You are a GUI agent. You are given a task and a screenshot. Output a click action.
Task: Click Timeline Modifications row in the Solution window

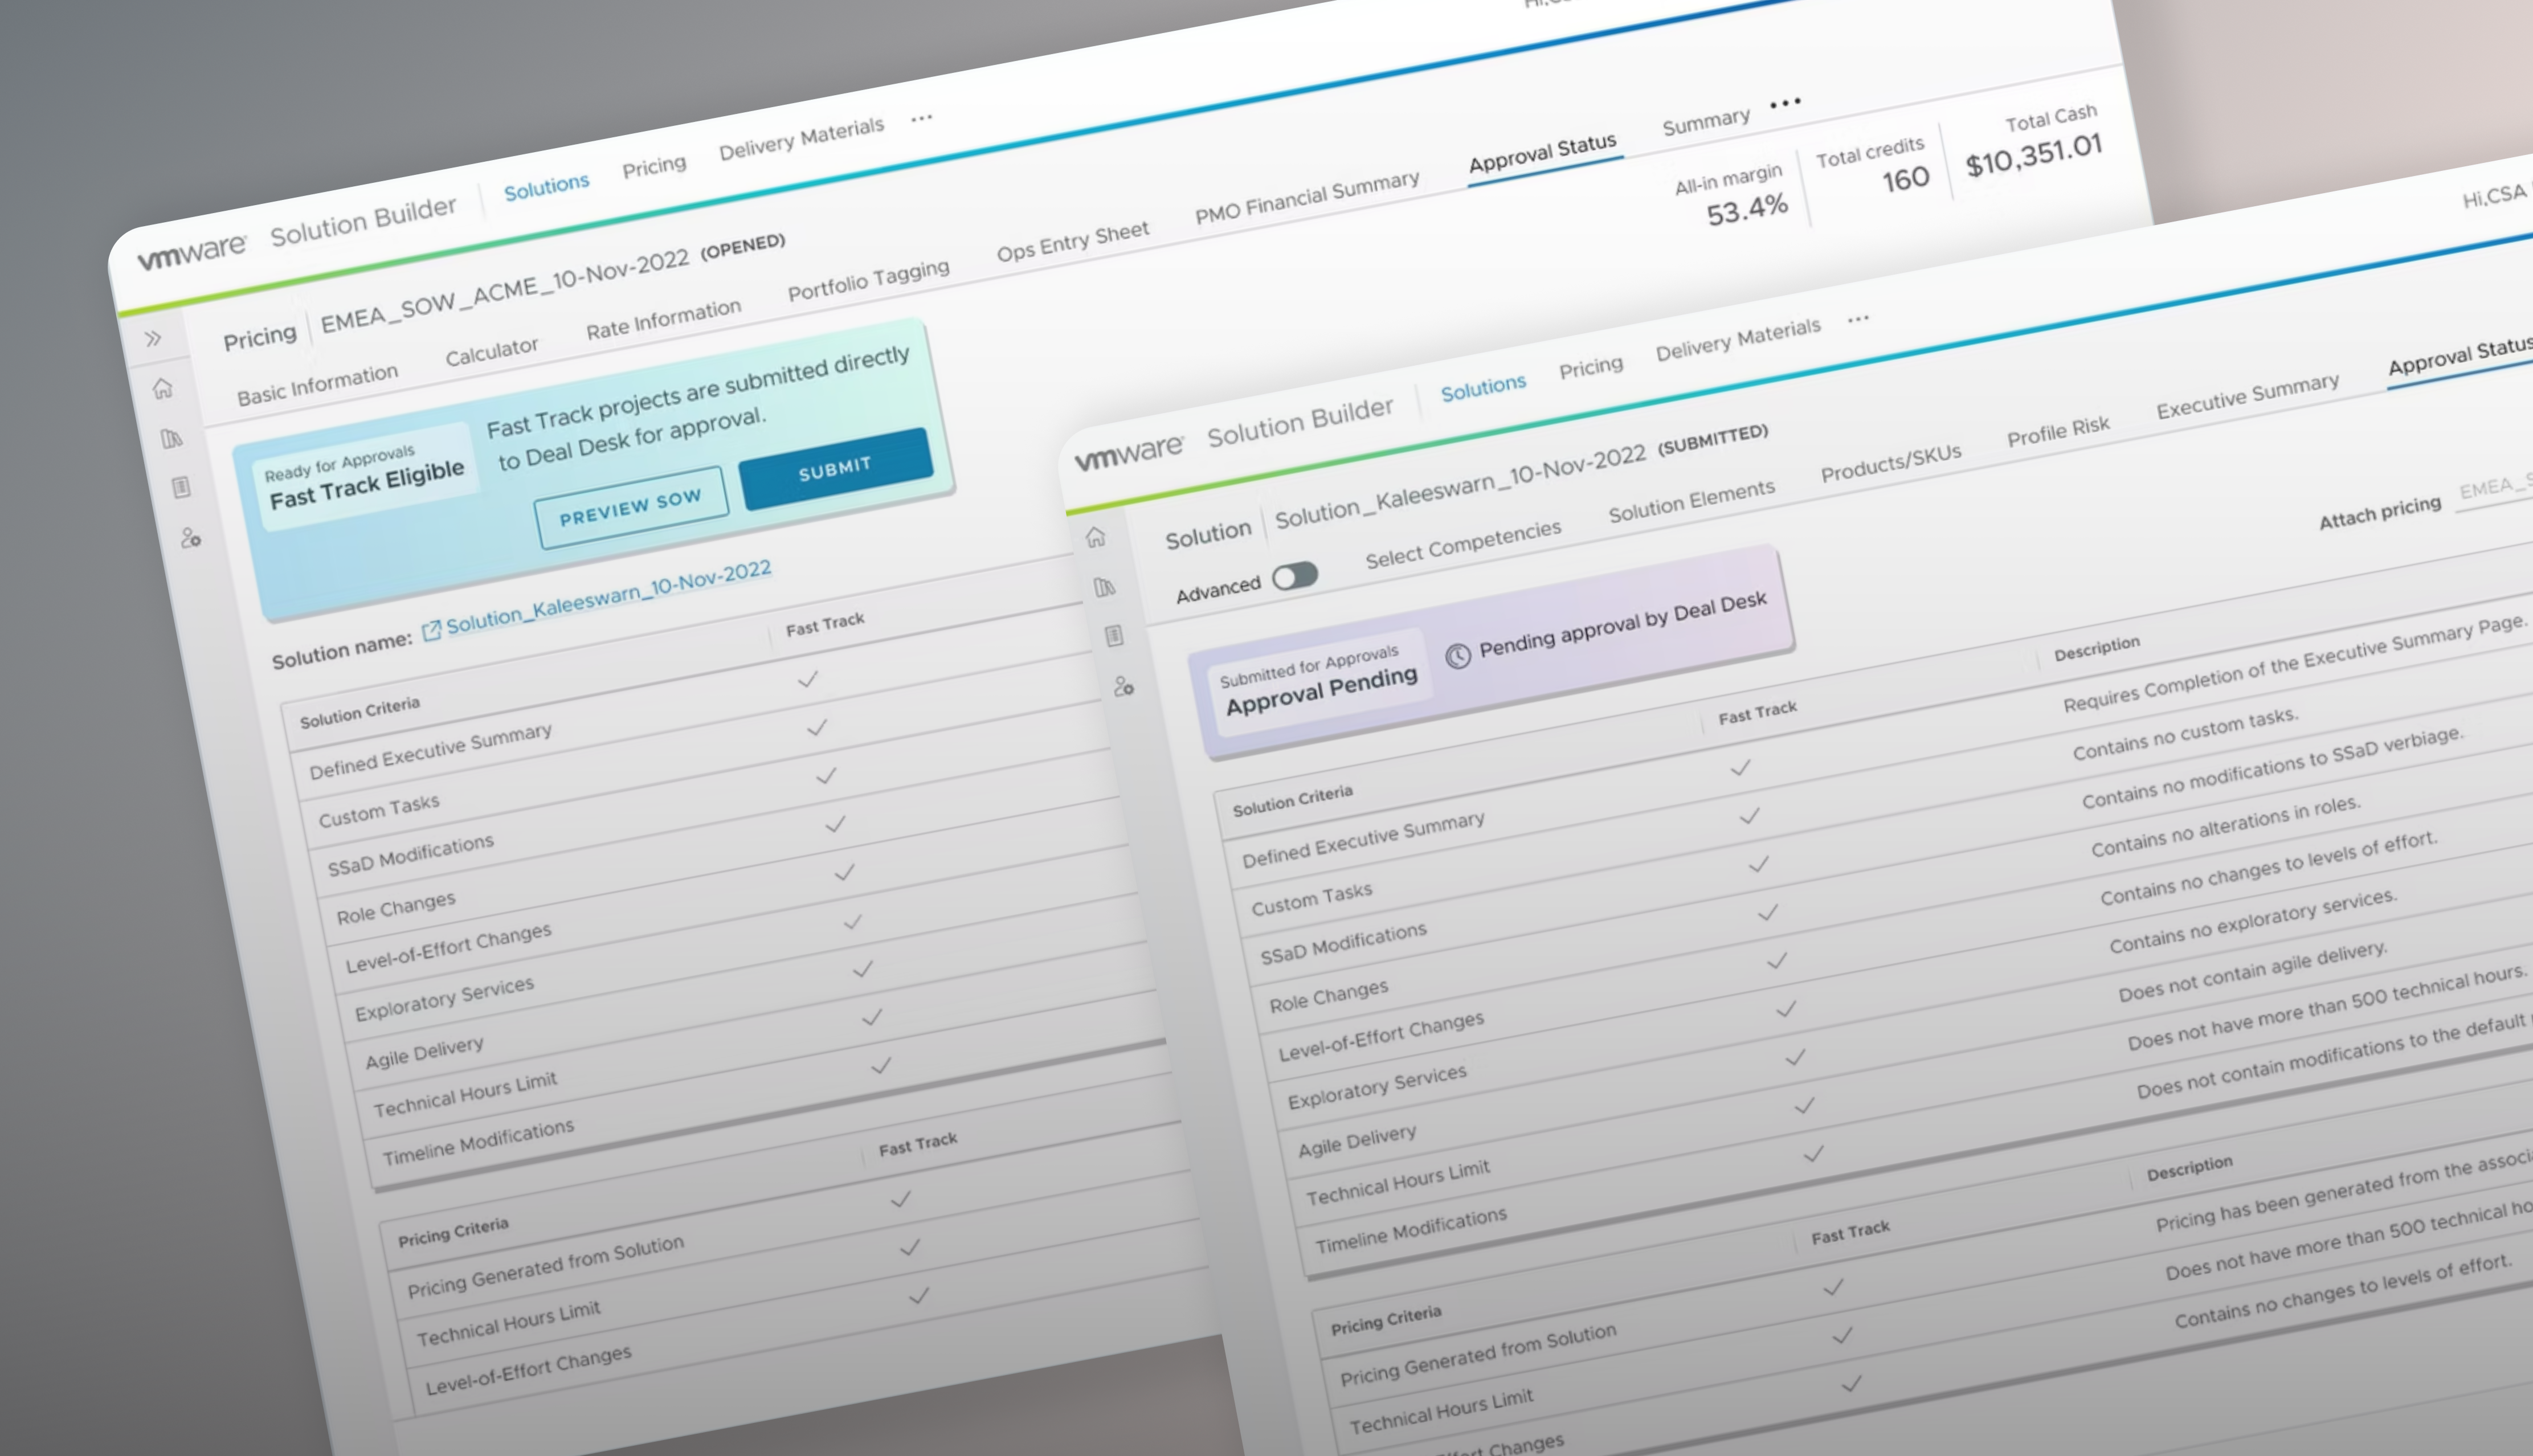(1410, 1230)
